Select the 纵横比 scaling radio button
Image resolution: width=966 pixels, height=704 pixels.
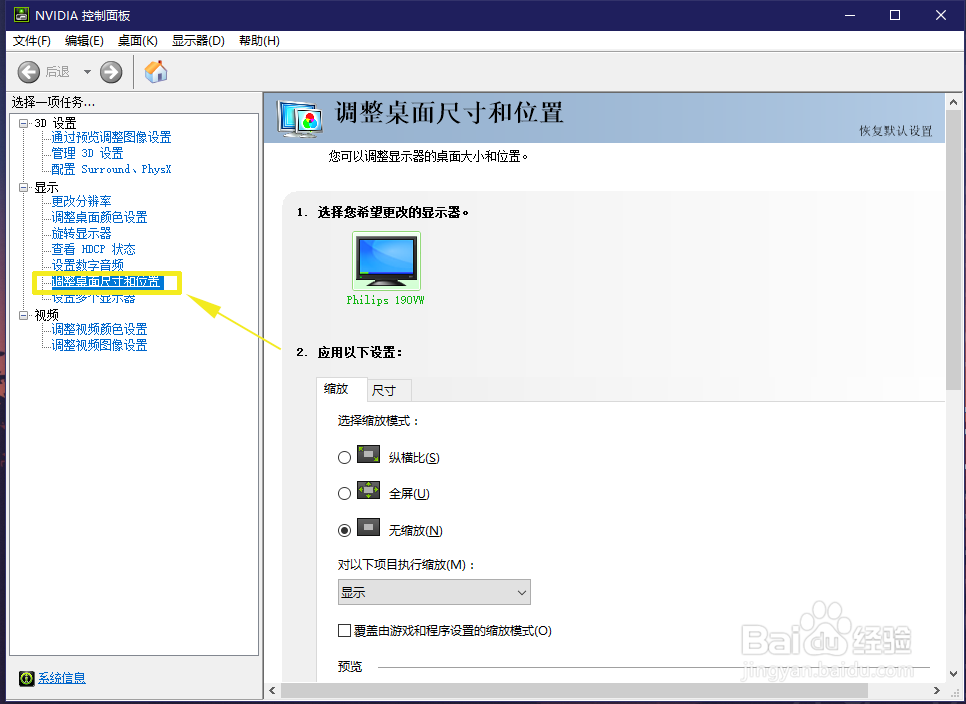click(x=343, y=456)
